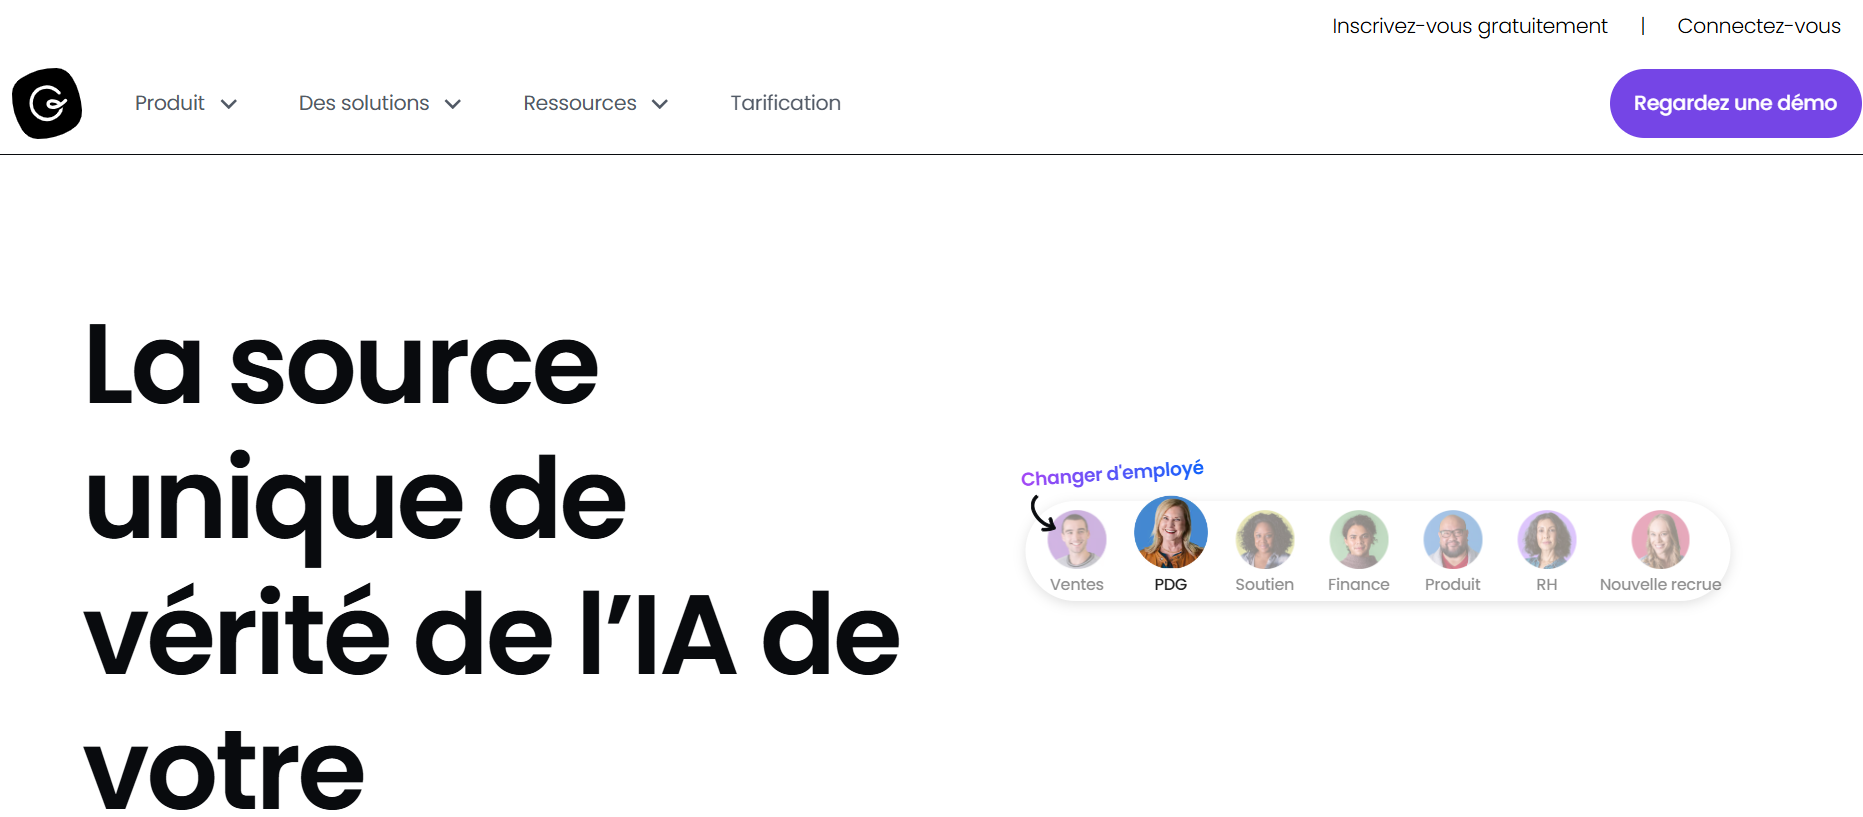
Task: Click Regardez une démo button
Action: coord(1734,103)
